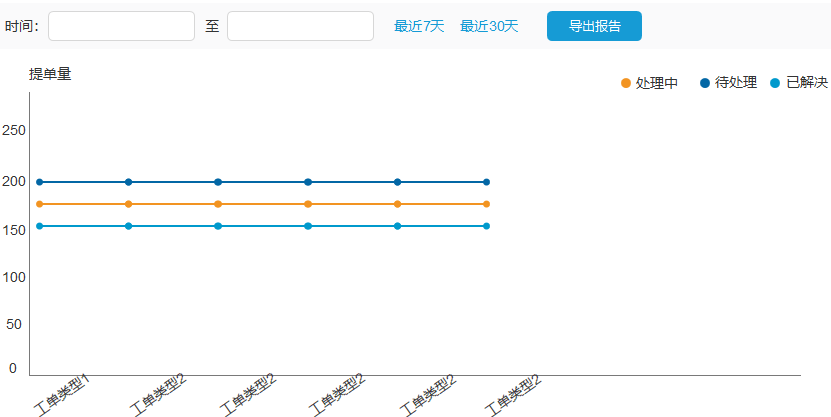Click last data point on dark blue line
The height and width of the screenshot is (417, 831).
tap(487, 182)
